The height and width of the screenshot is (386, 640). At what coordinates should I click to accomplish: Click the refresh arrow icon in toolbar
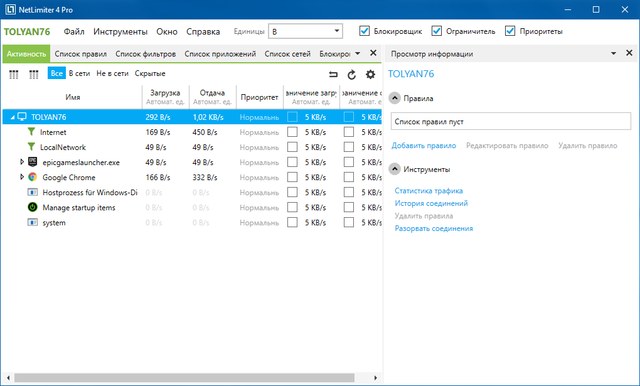point(351,74)
